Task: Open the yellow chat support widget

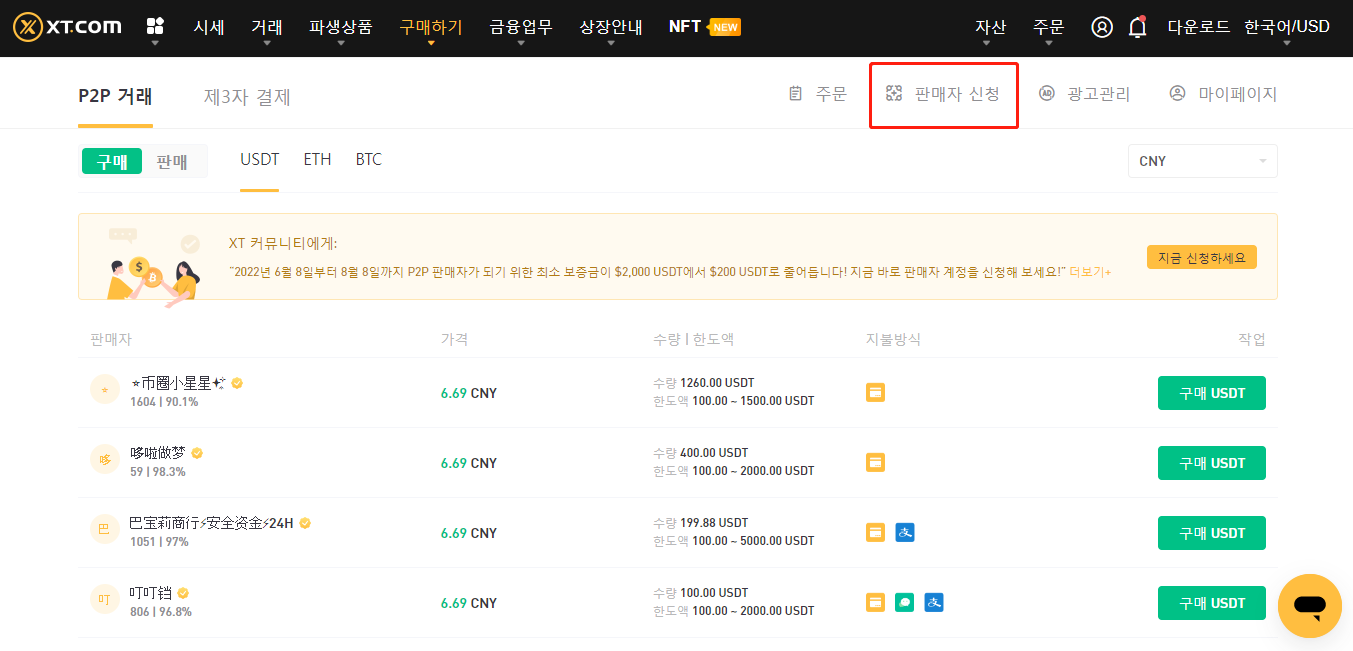Action: point(1309,606)
